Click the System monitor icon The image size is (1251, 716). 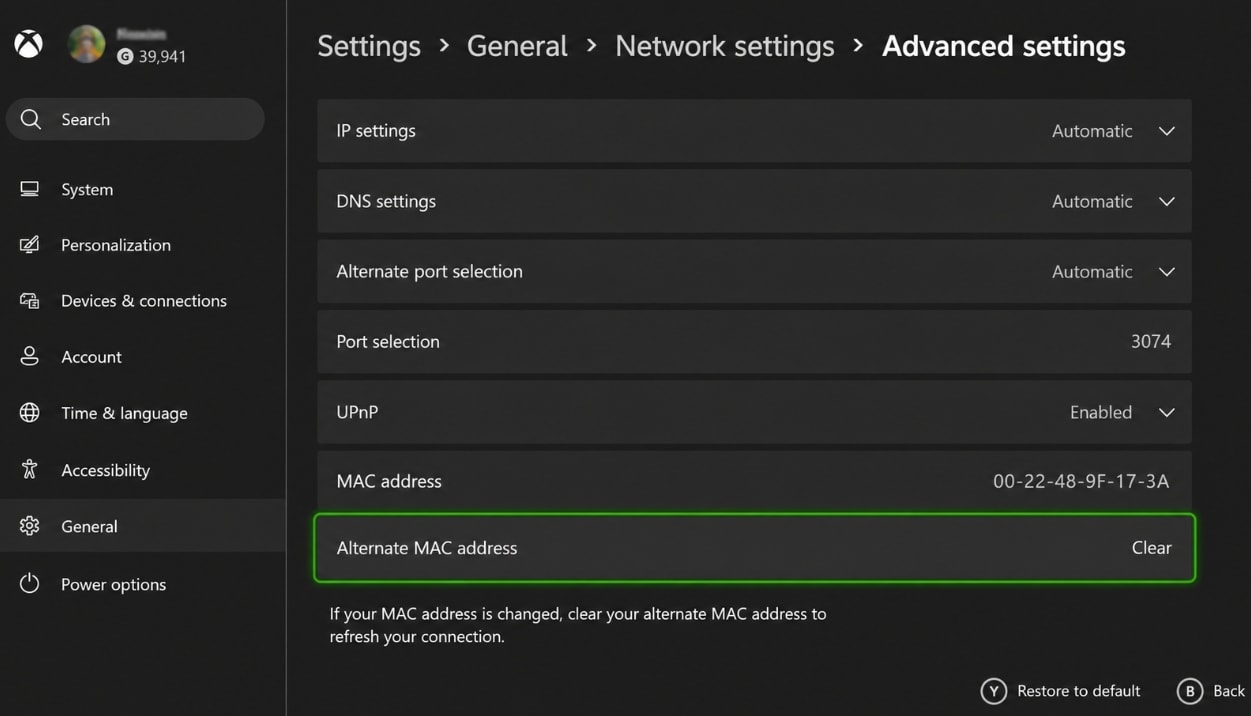[30, 189]
